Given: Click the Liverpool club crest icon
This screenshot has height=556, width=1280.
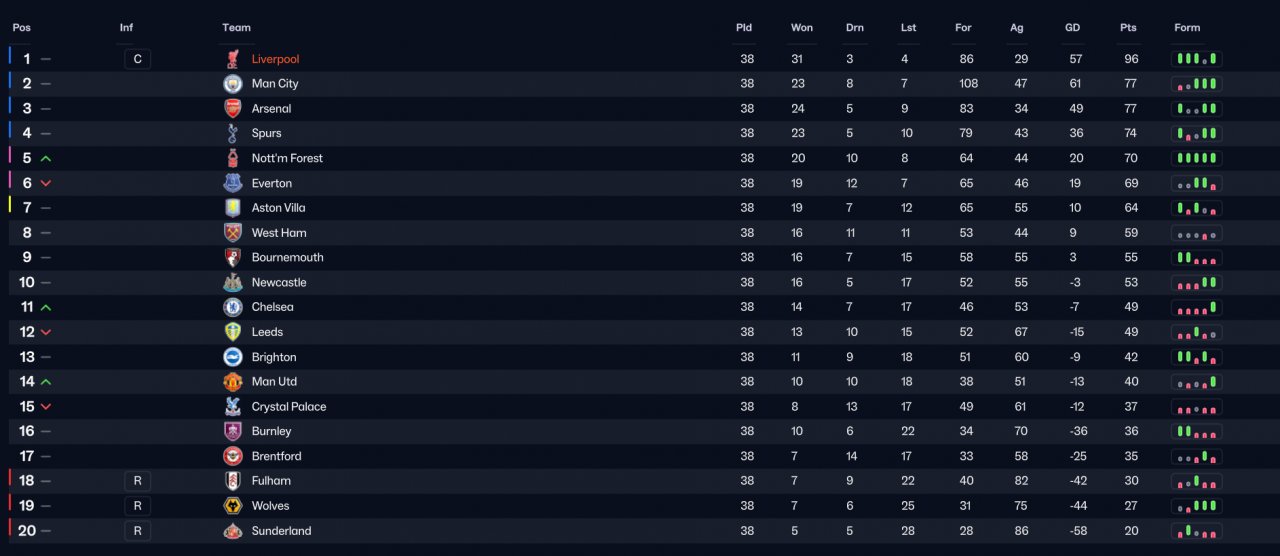Looking at the screenshot, I should pos(233,59).
